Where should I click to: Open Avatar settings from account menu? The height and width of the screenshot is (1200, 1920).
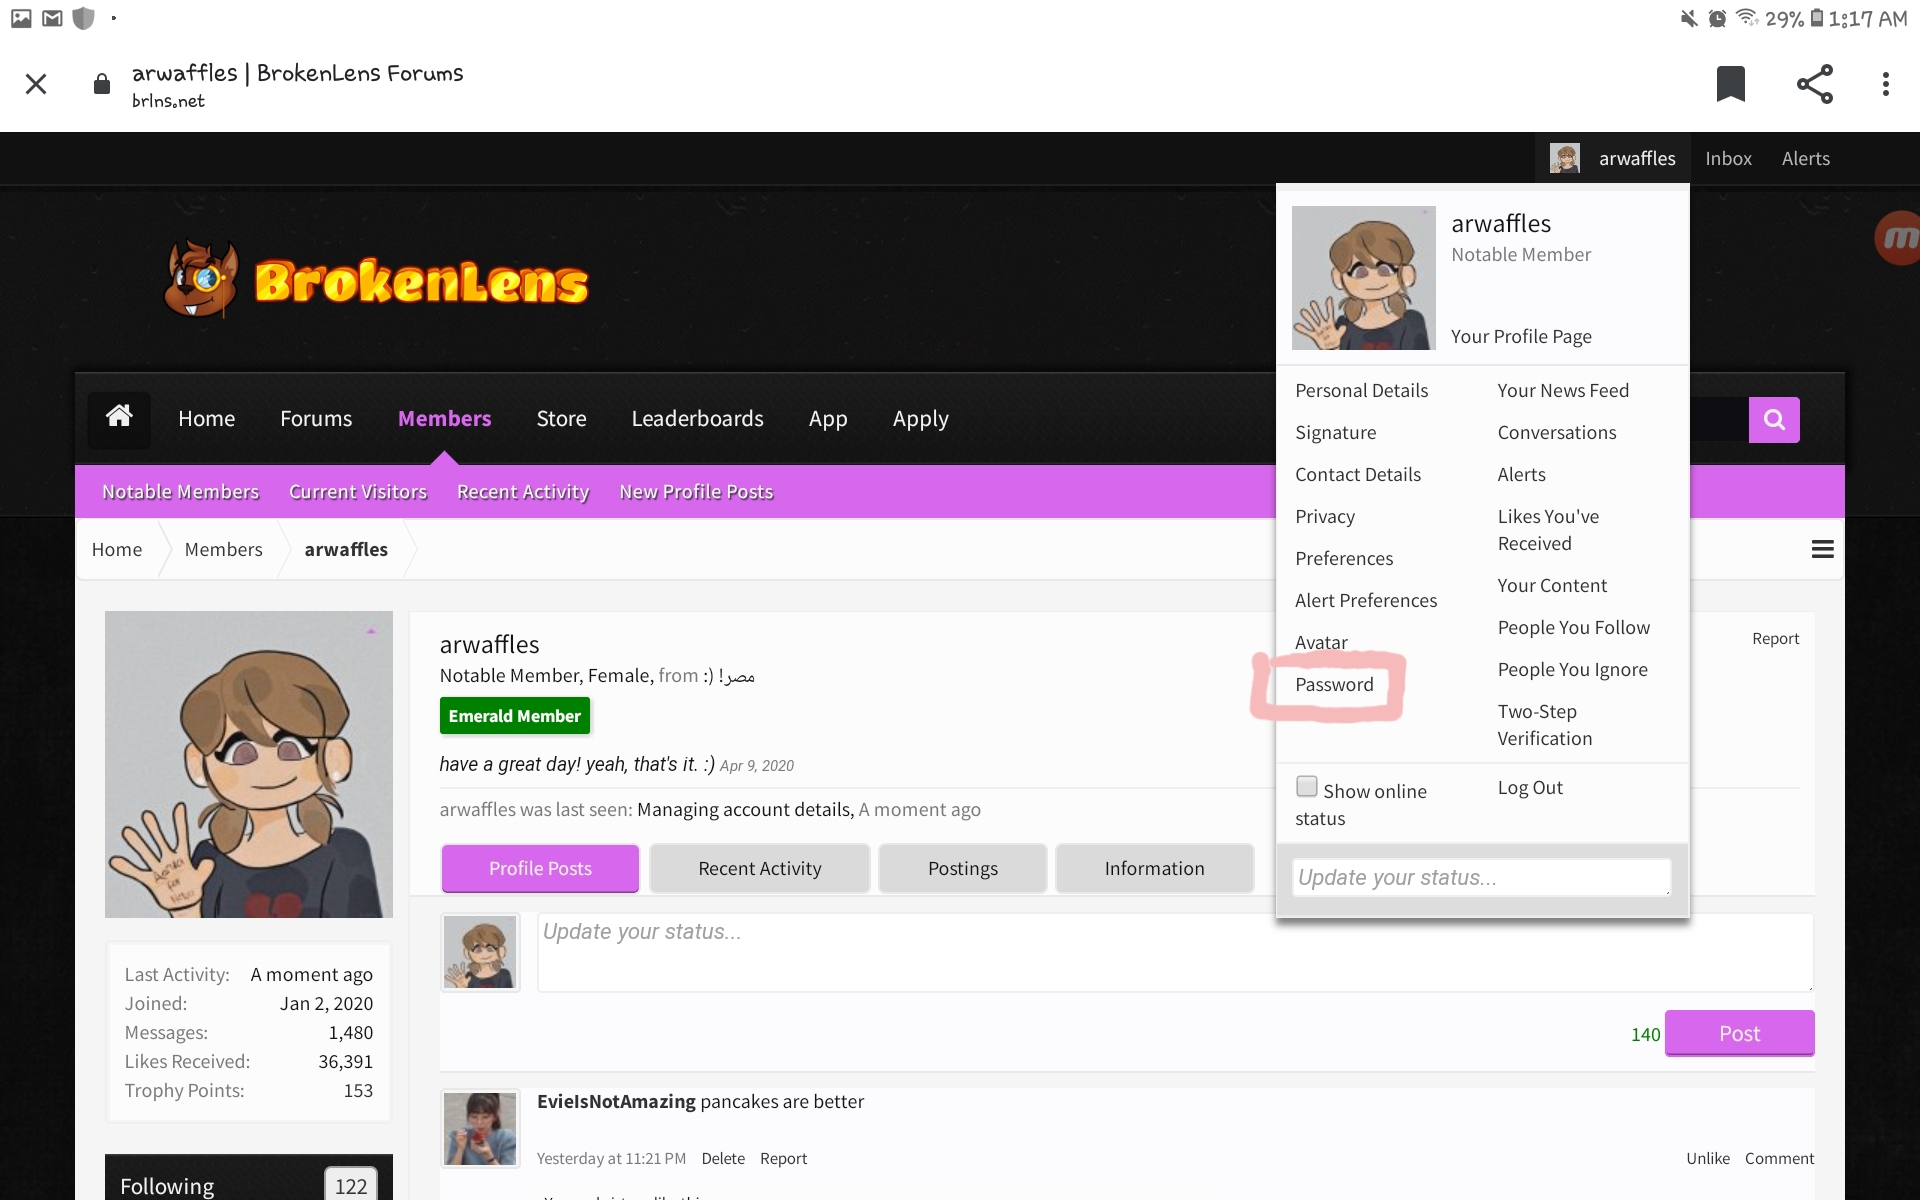1320,642
